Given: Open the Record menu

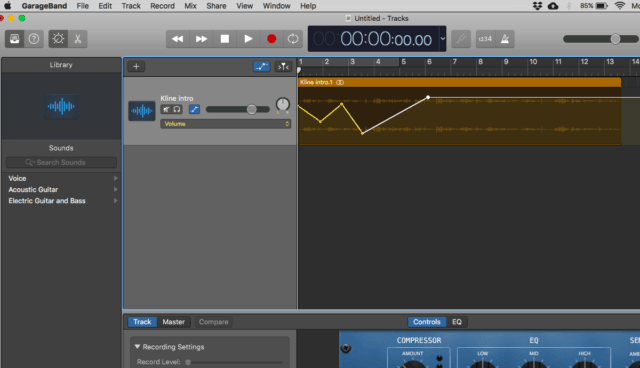Looking at the screenshot, I should coord(162,6).
